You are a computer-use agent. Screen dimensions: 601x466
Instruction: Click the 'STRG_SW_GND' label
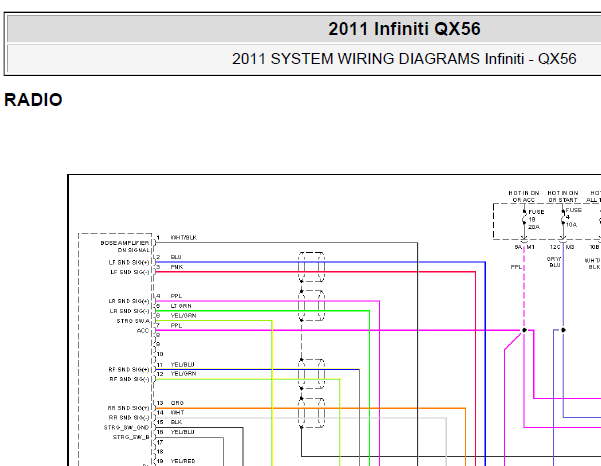(x=126, y=427)
